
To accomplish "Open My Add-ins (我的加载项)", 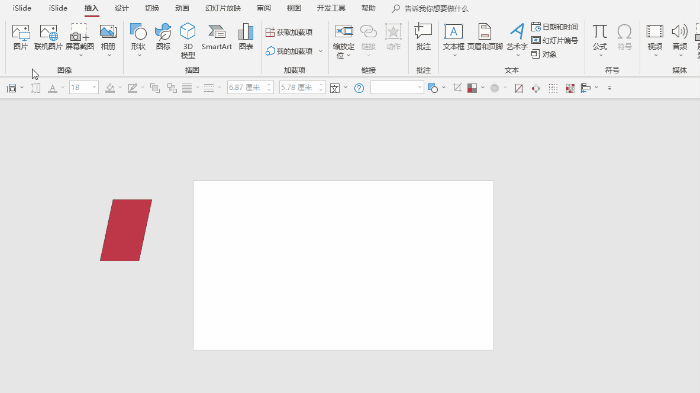I will pos(289,51).
